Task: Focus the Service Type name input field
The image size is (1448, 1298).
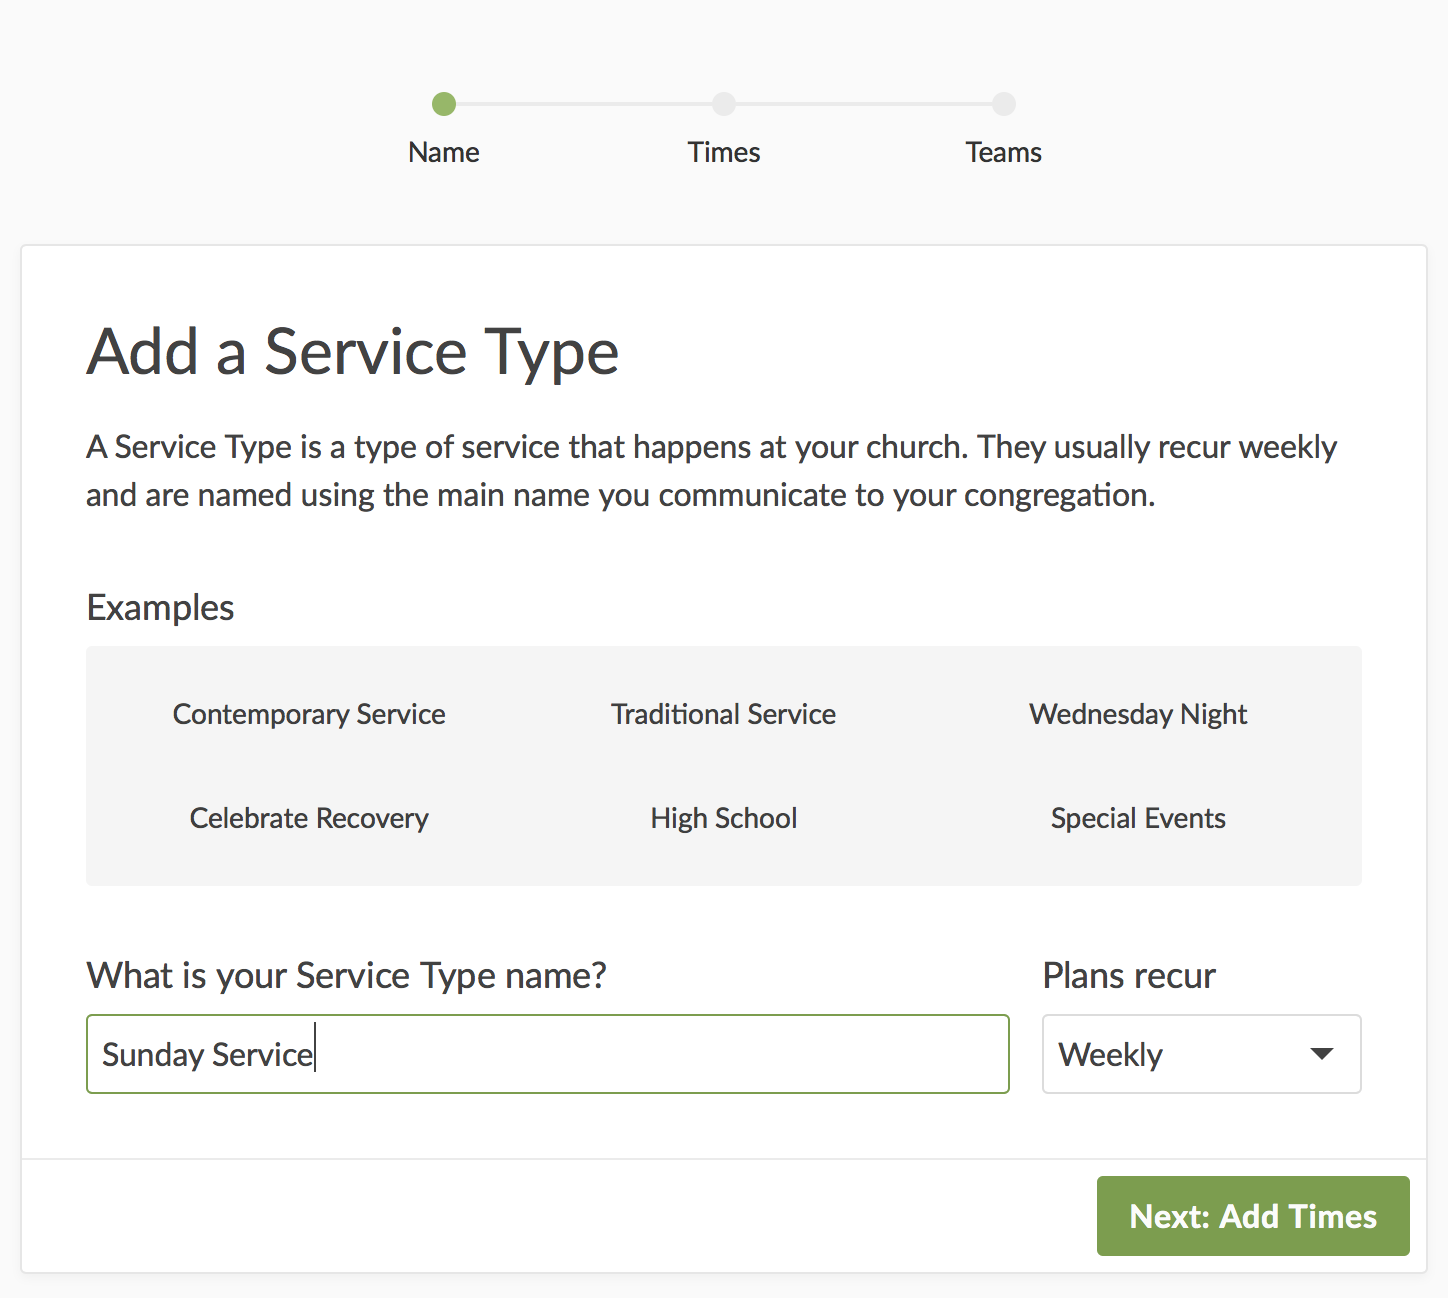Action: (548, 1054)
